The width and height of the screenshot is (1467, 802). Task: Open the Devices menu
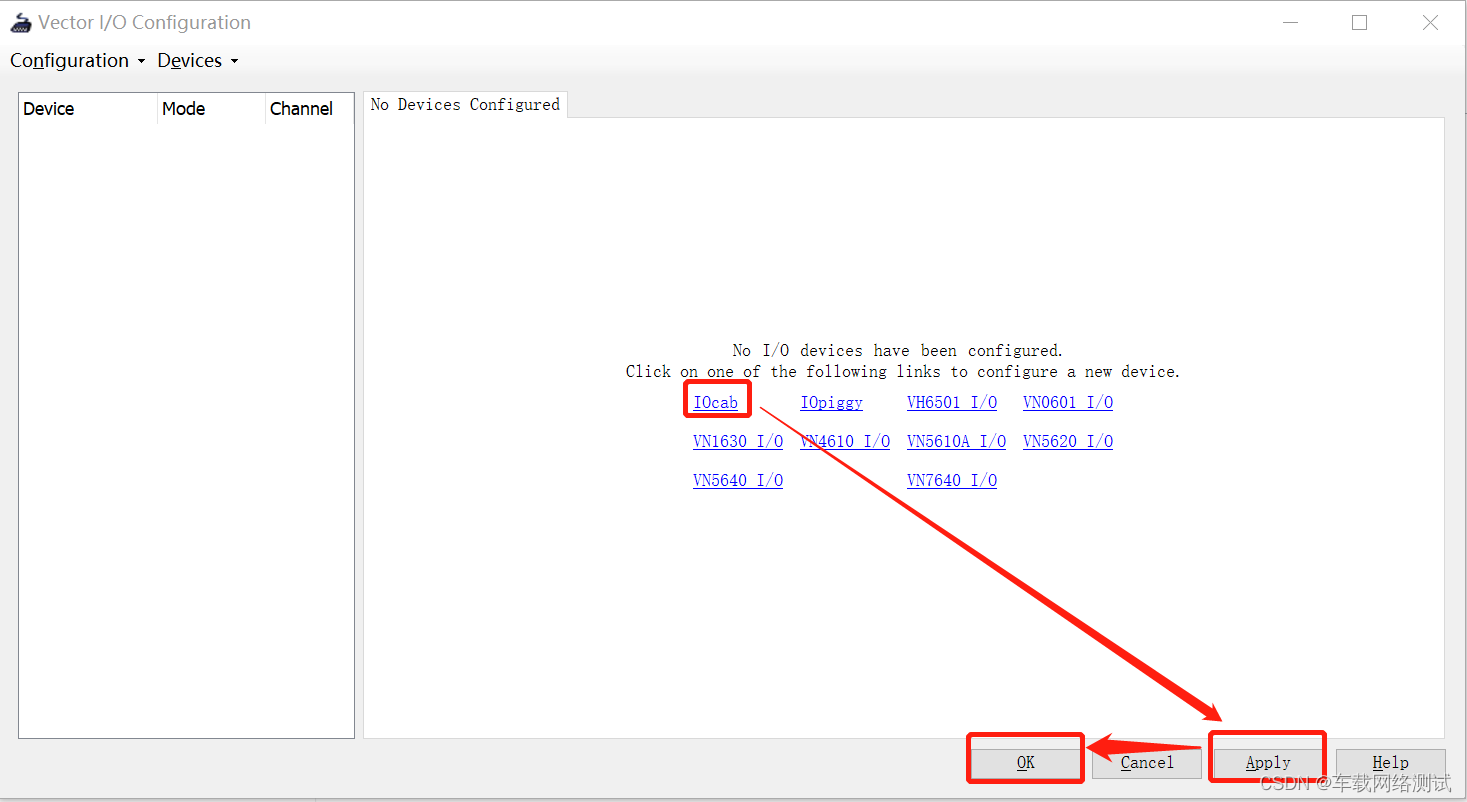[197, 61]
